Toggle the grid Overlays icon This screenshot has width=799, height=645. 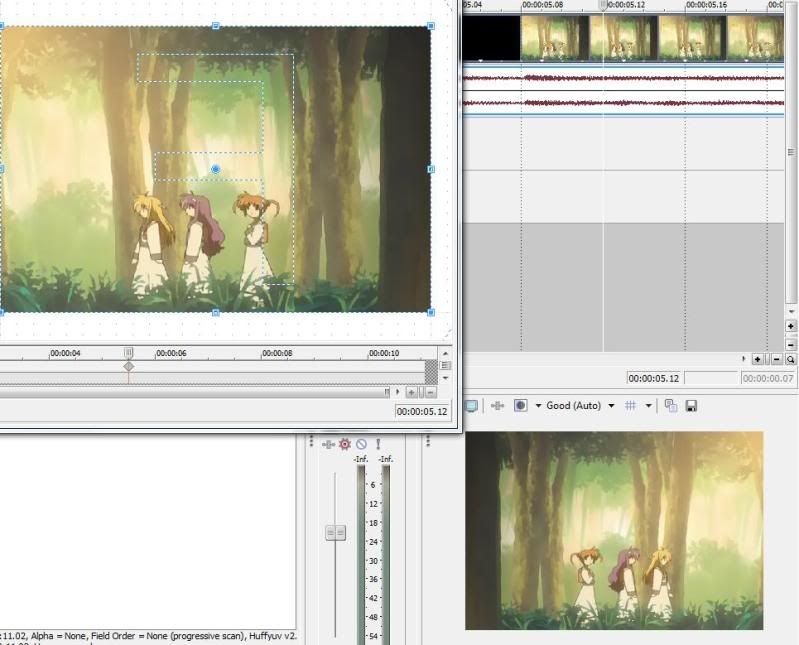pyautogui.click(x=630, y=406)
